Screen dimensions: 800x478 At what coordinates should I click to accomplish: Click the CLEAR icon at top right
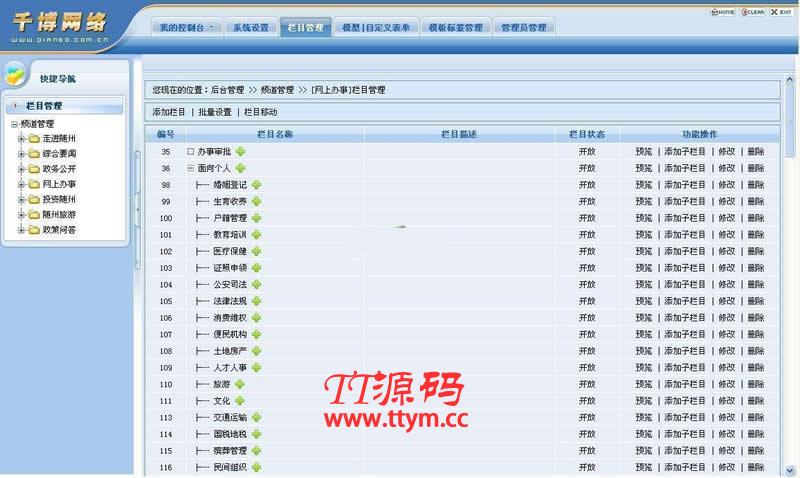click(x=753, y=12)
